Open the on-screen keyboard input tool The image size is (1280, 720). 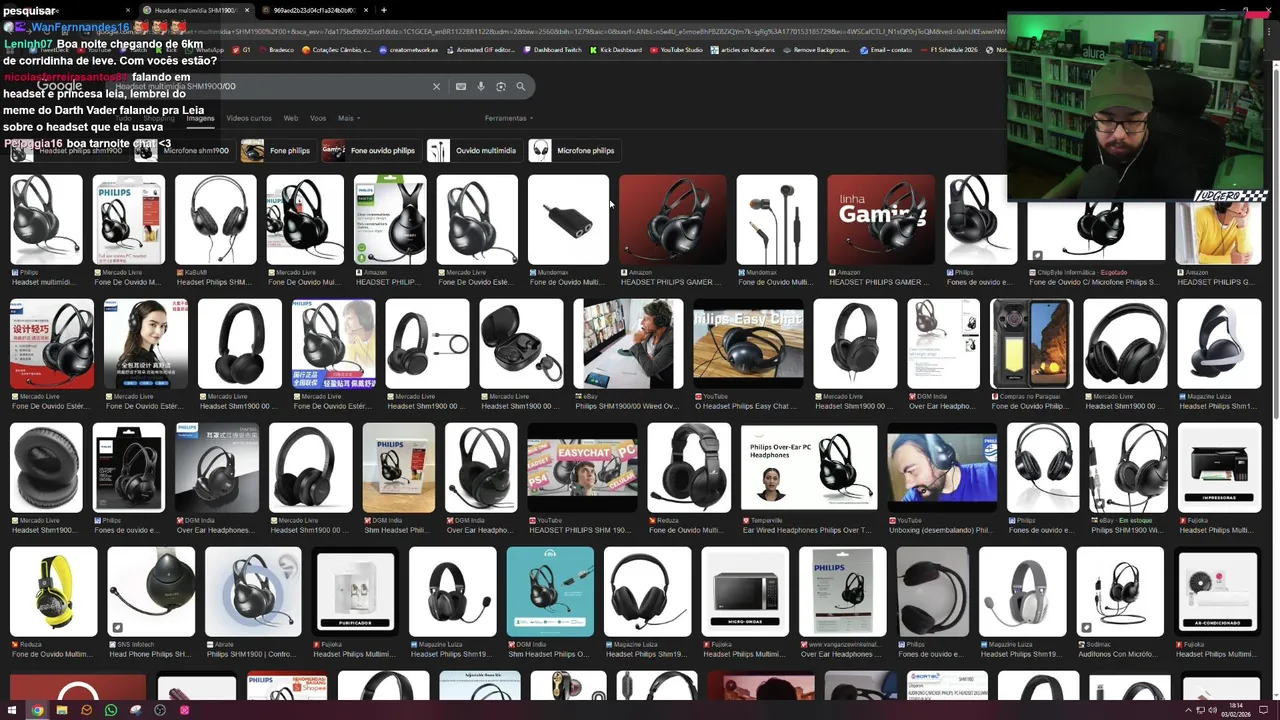[x=461, y=87]
